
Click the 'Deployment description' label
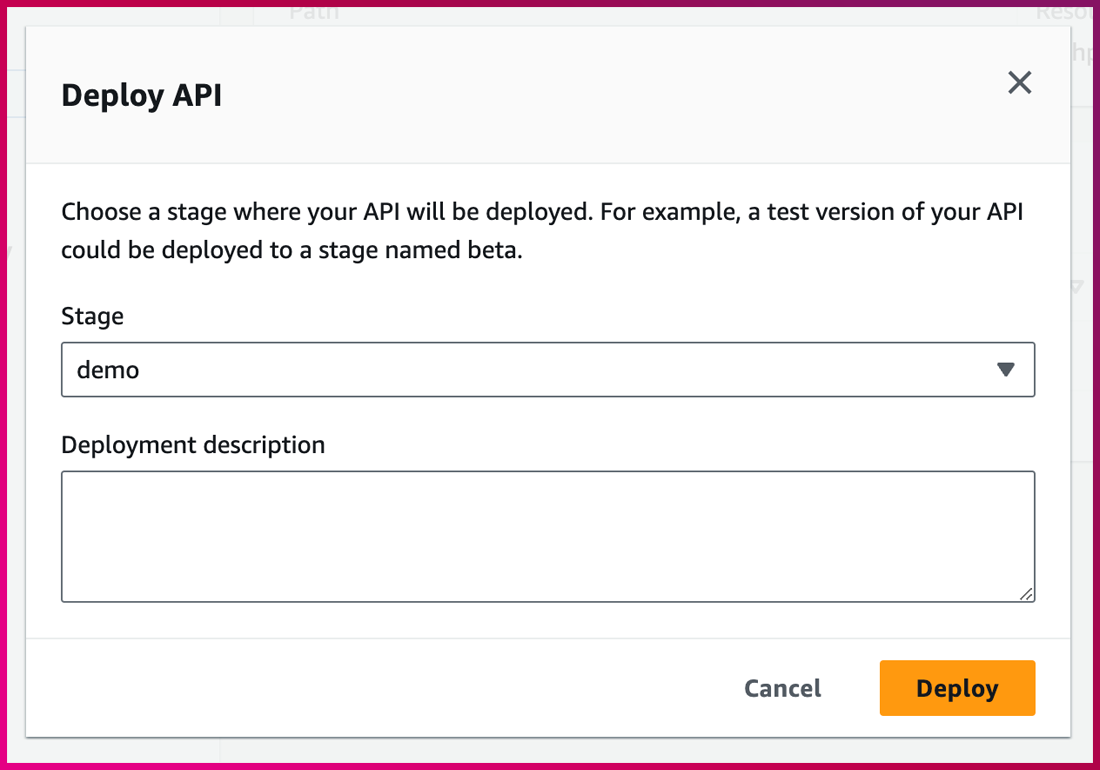coord(193,444)
